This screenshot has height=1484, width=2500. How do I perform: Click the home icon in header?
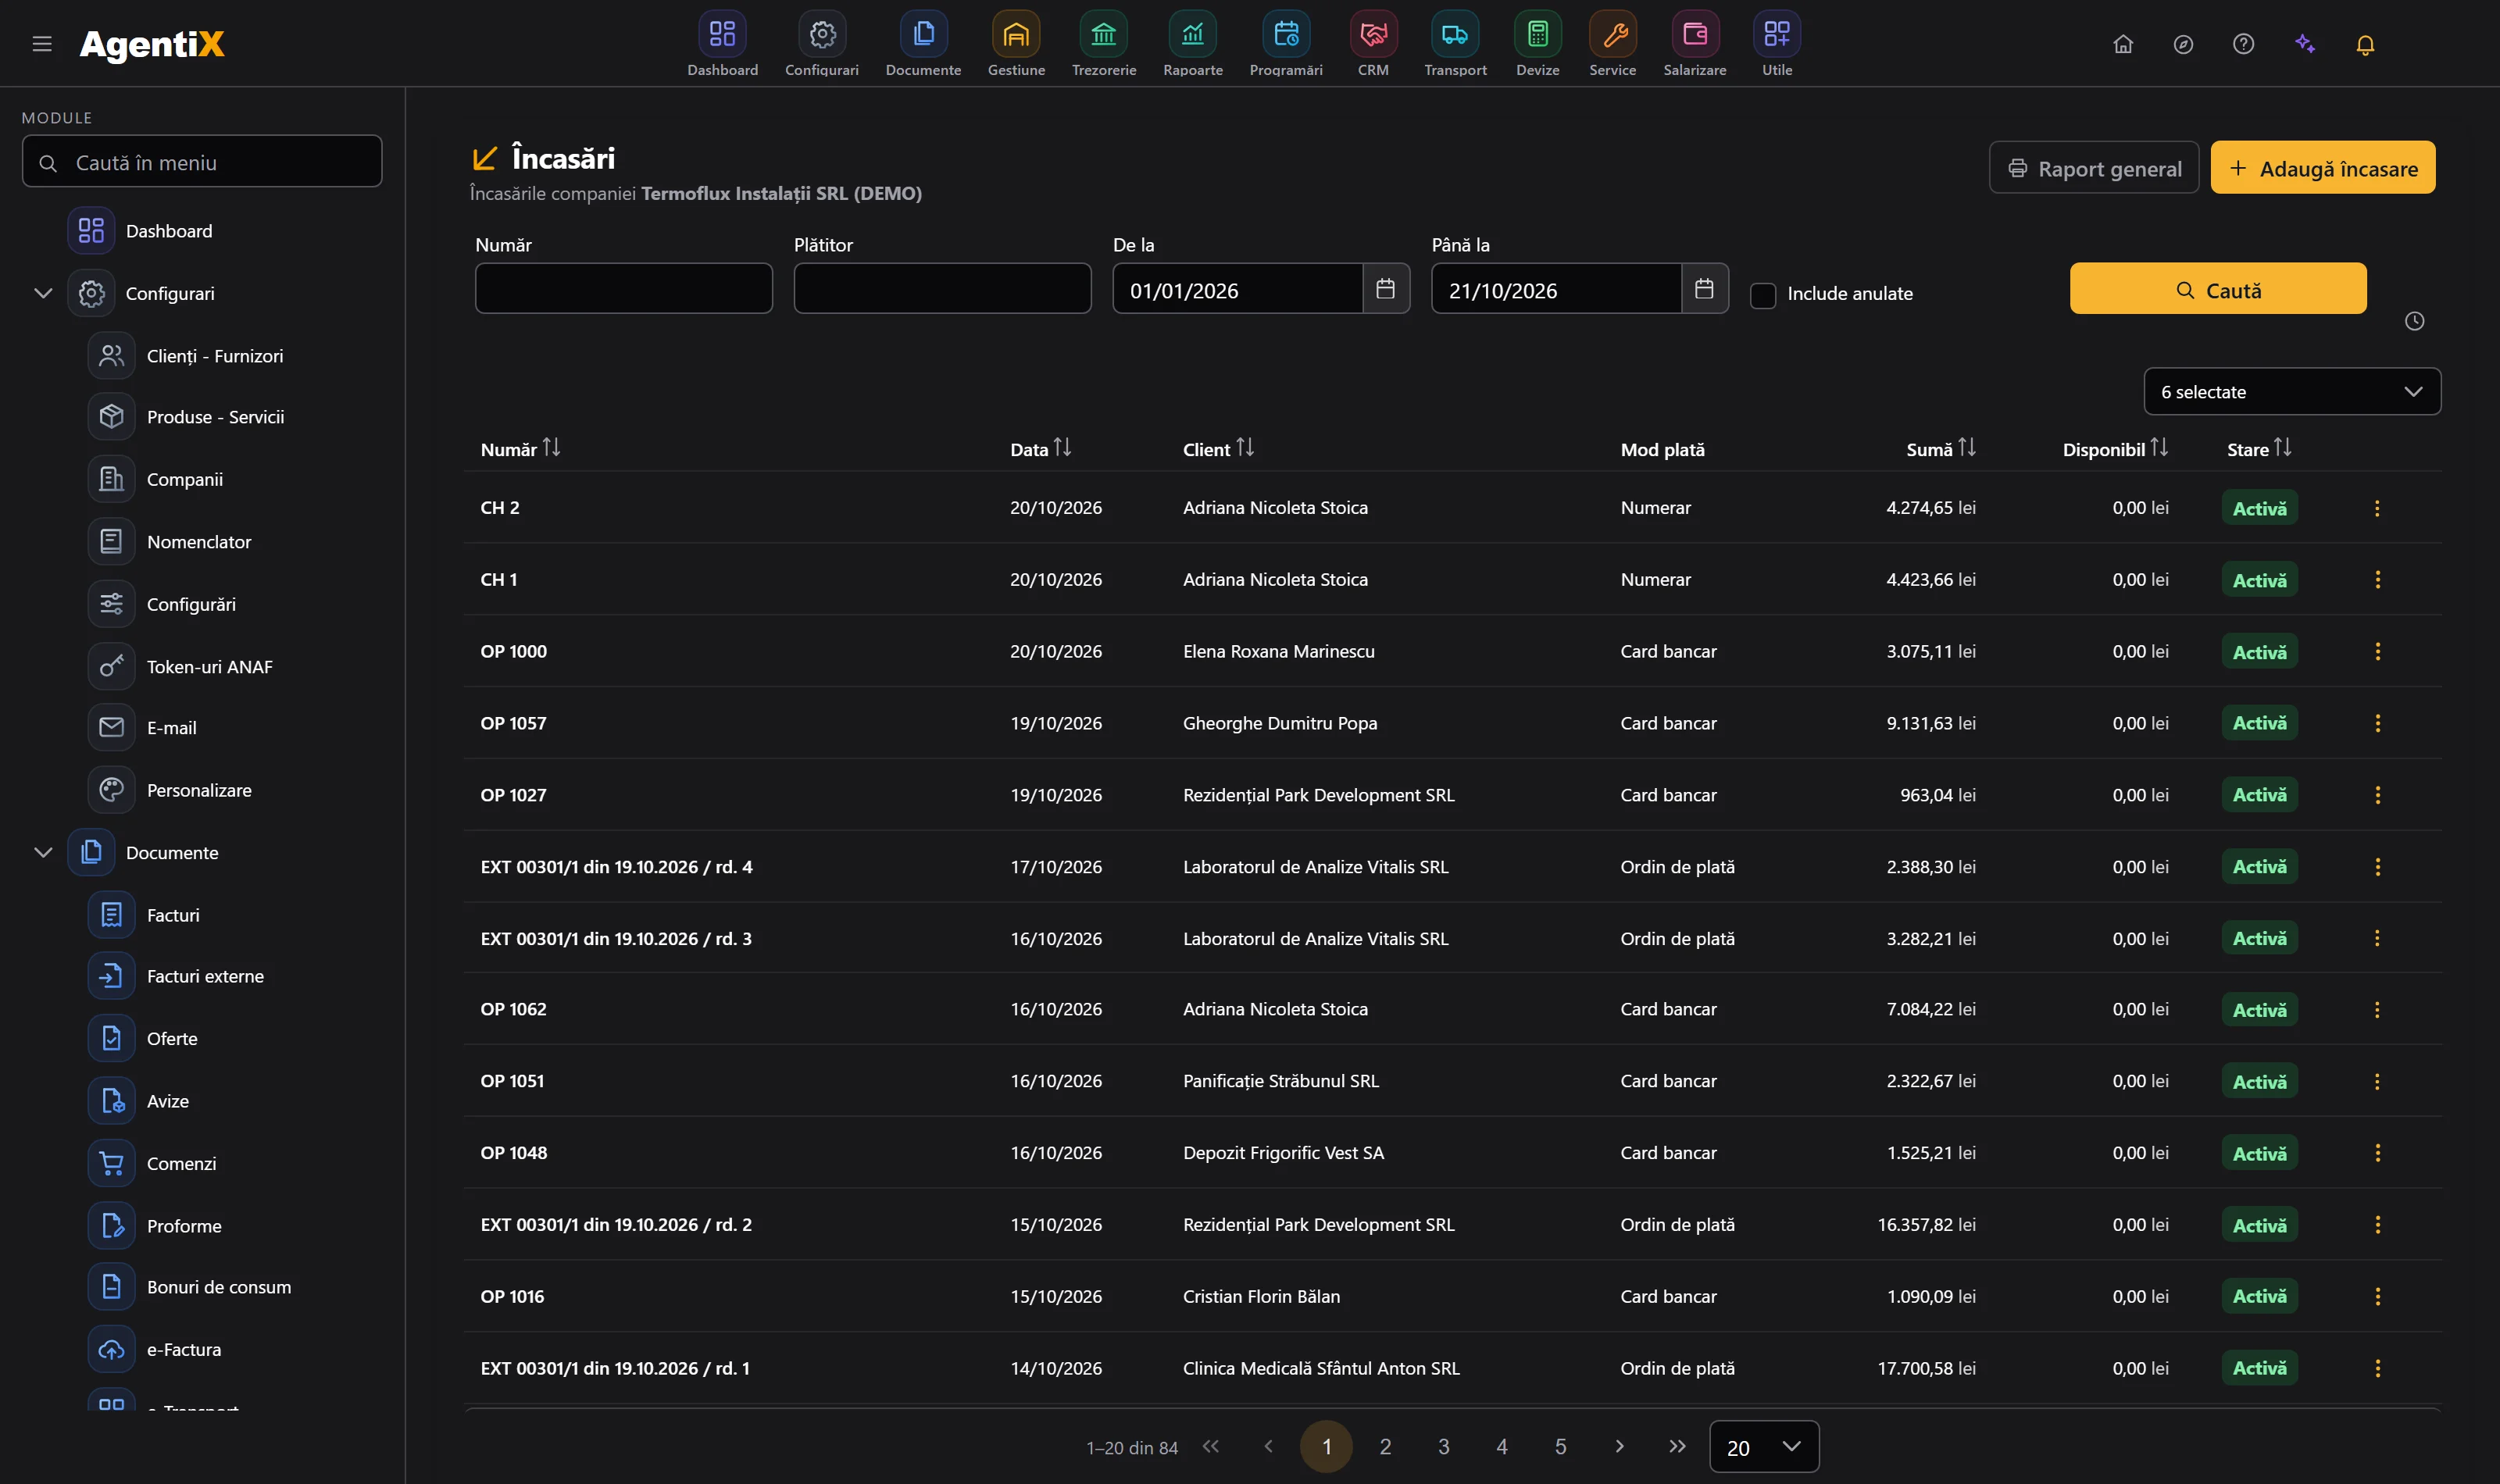[x=2123, y=44]
